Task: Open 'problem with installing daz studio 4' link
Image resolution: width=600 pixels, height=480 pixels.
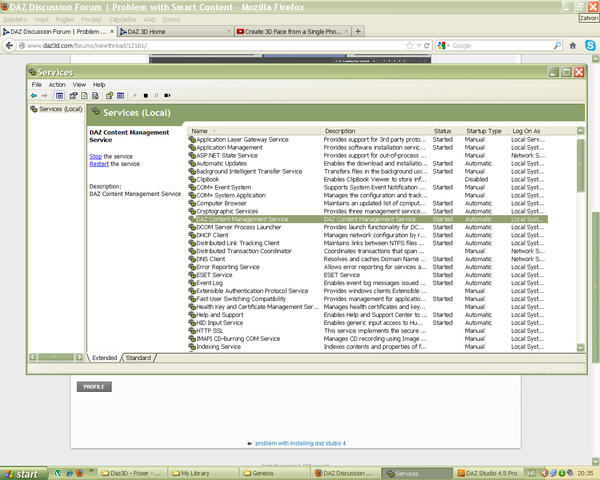Action: [x=300, y=443]
